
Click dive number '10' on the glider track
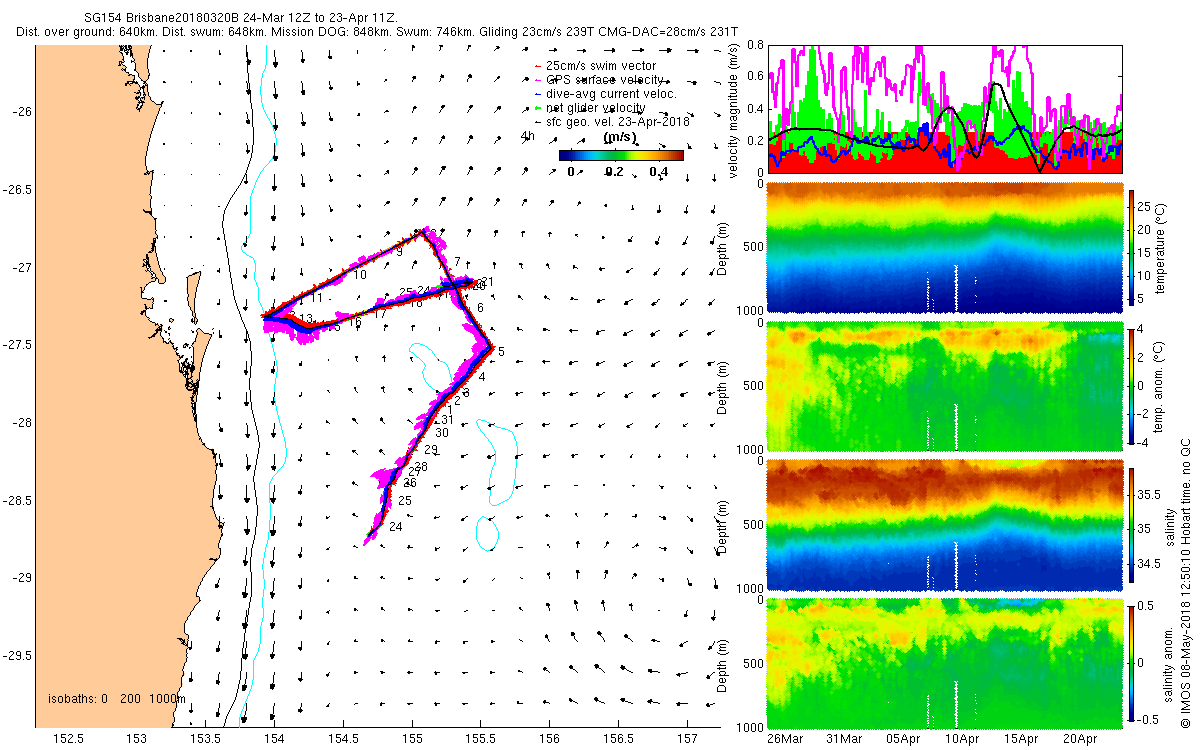(x=360, y=274)
